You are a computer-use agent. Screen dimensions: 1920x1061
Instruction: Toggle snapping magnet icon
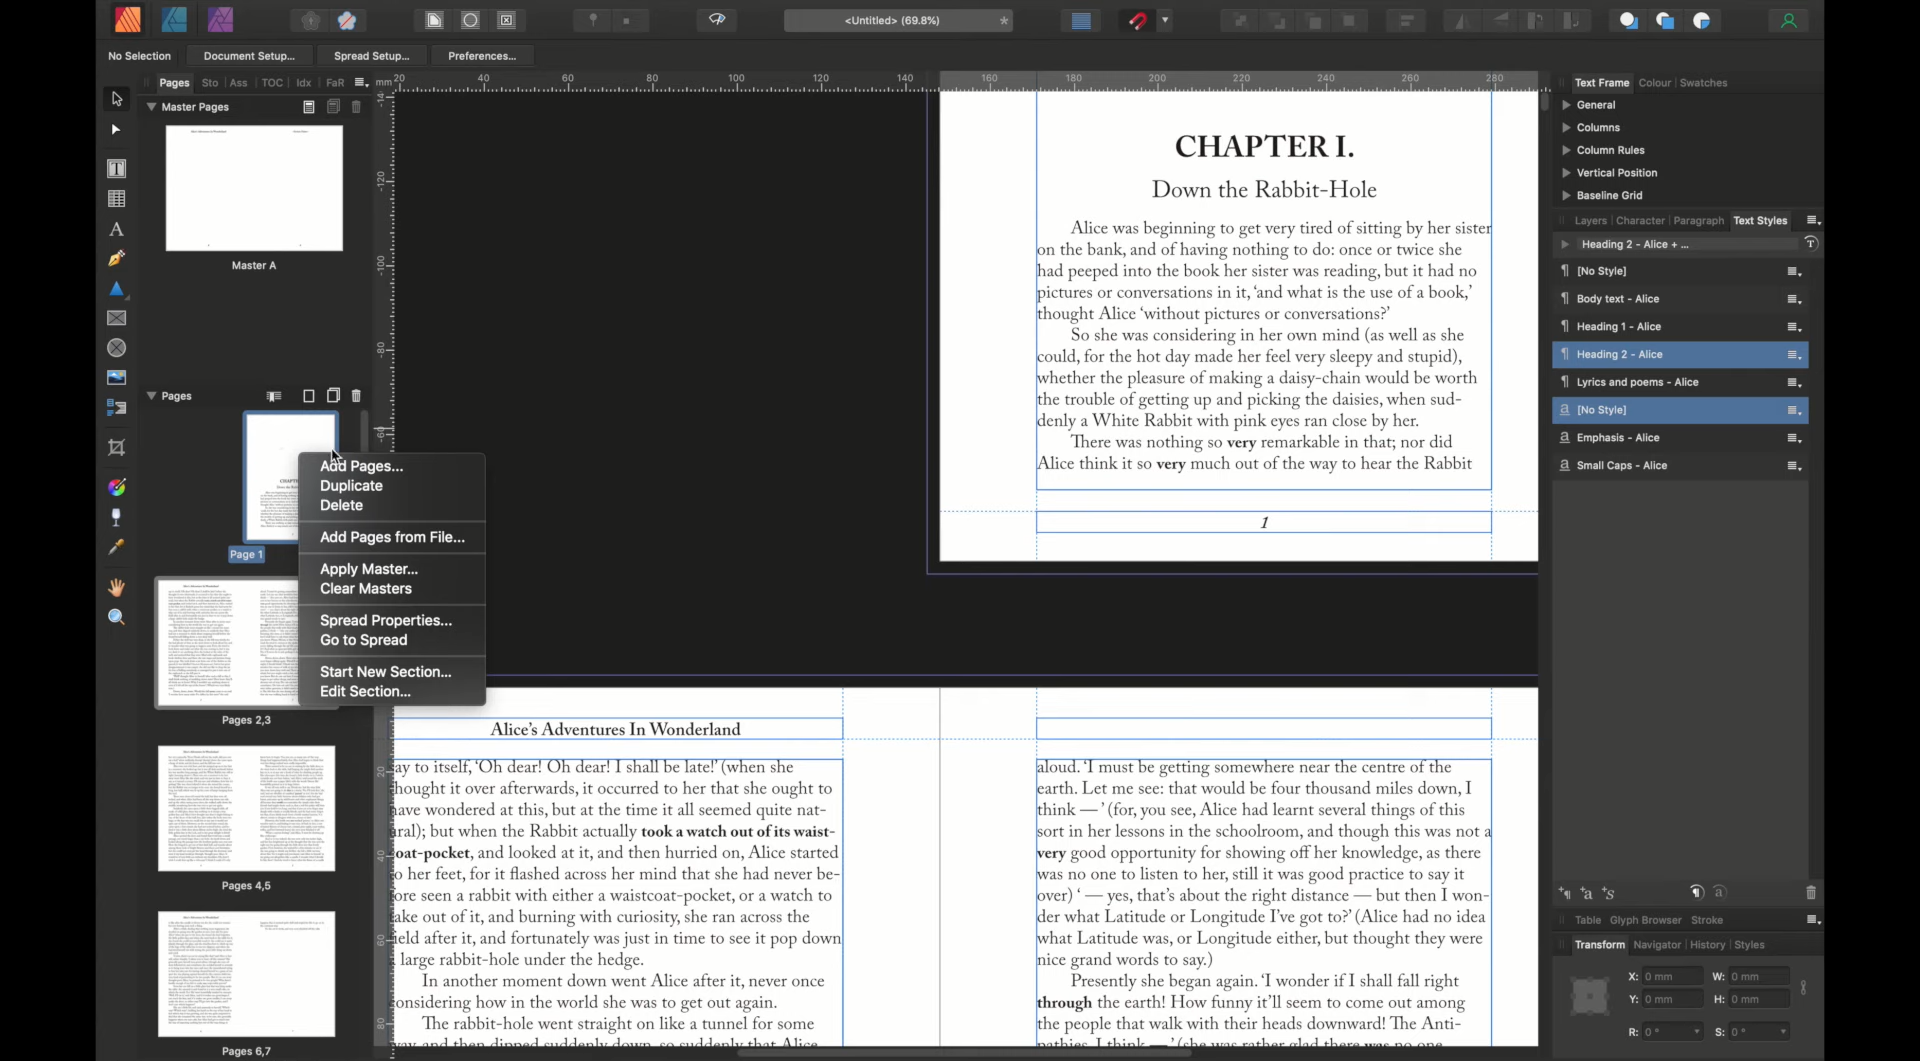click(1138, 21)
